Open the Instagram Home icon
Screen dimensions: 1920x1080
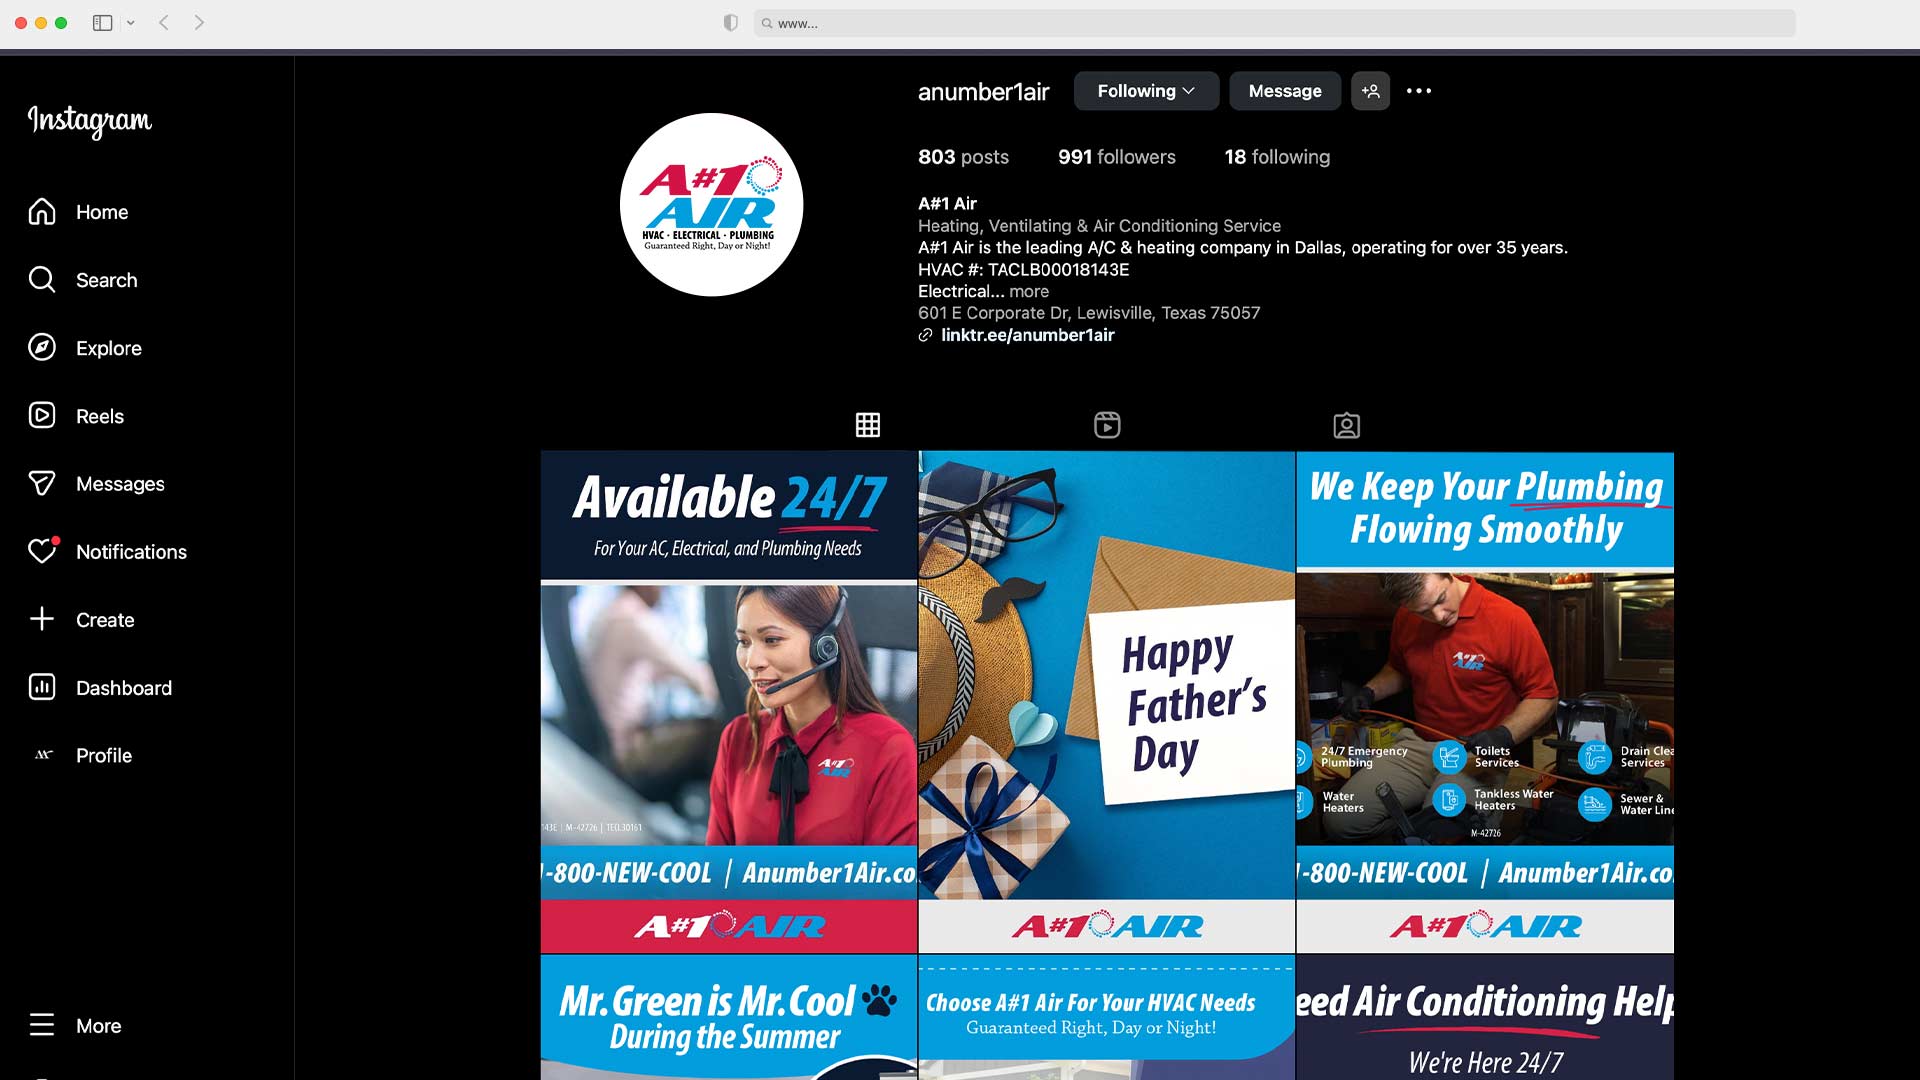pos(42,212)
